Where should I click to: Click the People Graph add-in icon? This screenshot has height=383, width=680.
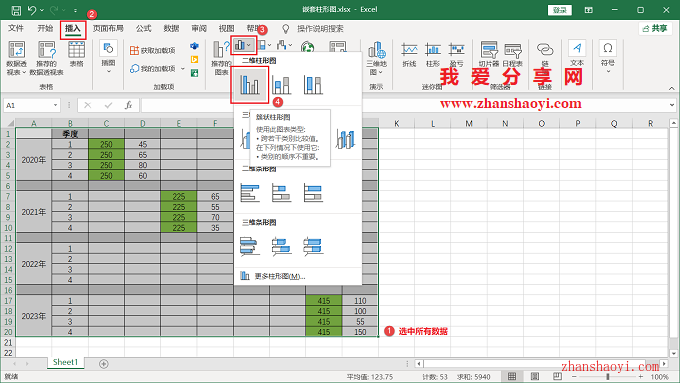click(x=194, y=73)
